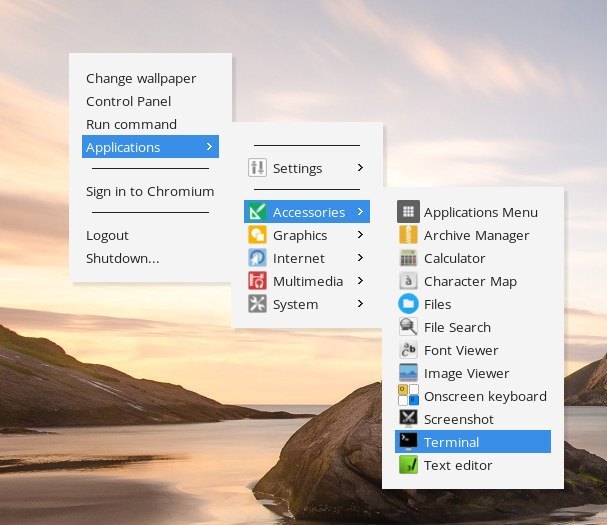607x525 pixels.
Task: Click the Terminal monitor icon
Action: point(408,442)
